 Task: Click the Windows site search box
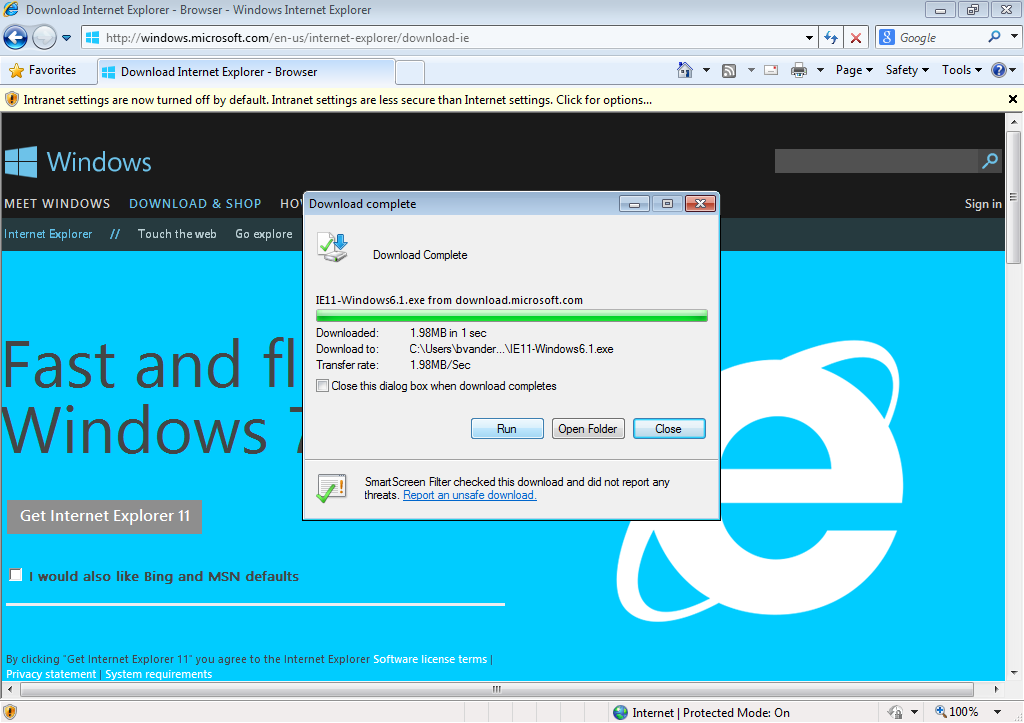pos(876,161)
